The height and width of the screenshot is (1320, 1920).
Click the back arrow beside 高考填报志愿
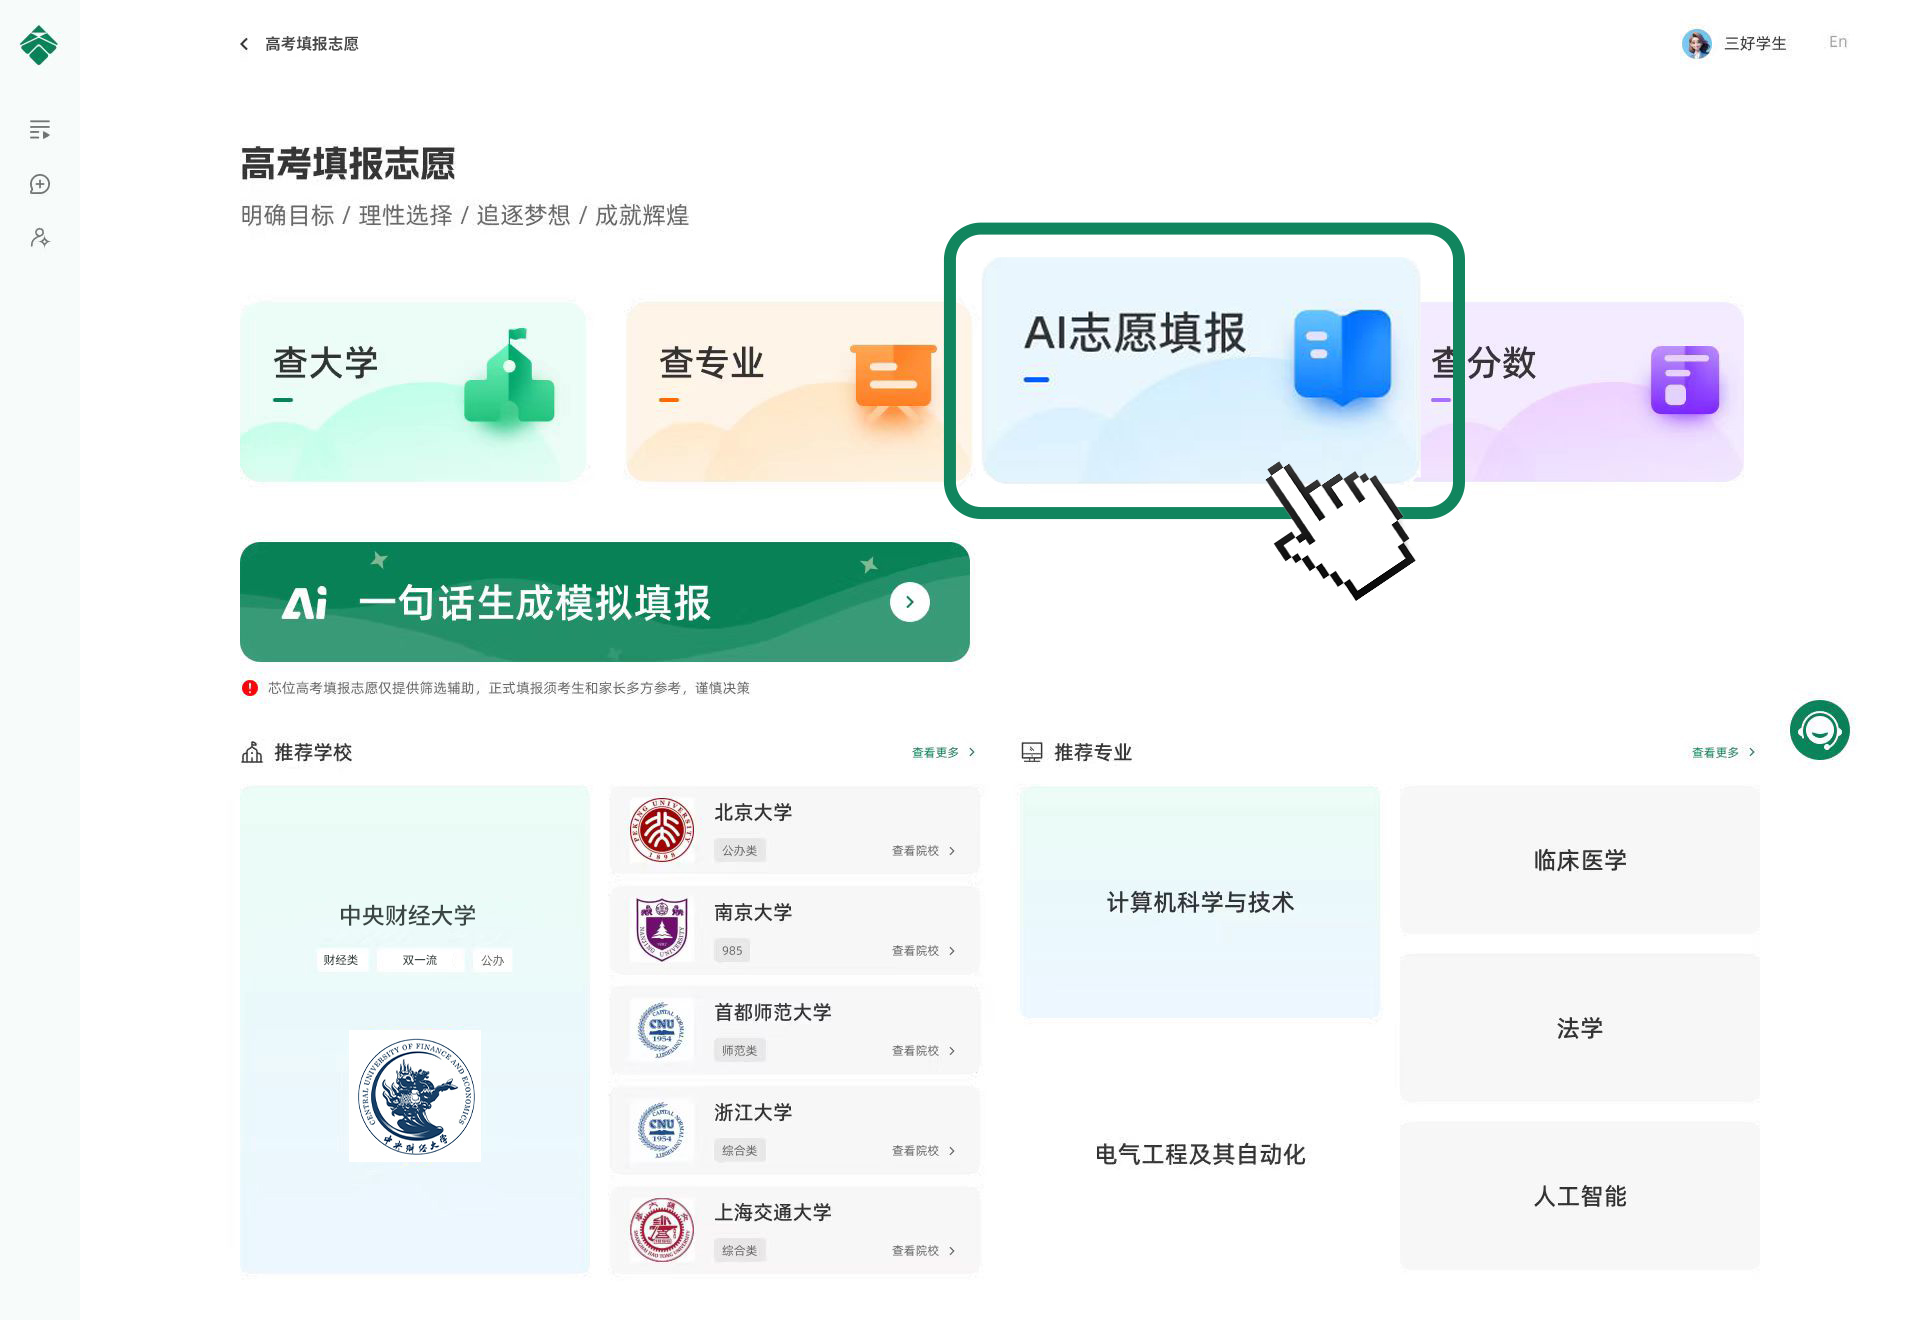[244, 44]
